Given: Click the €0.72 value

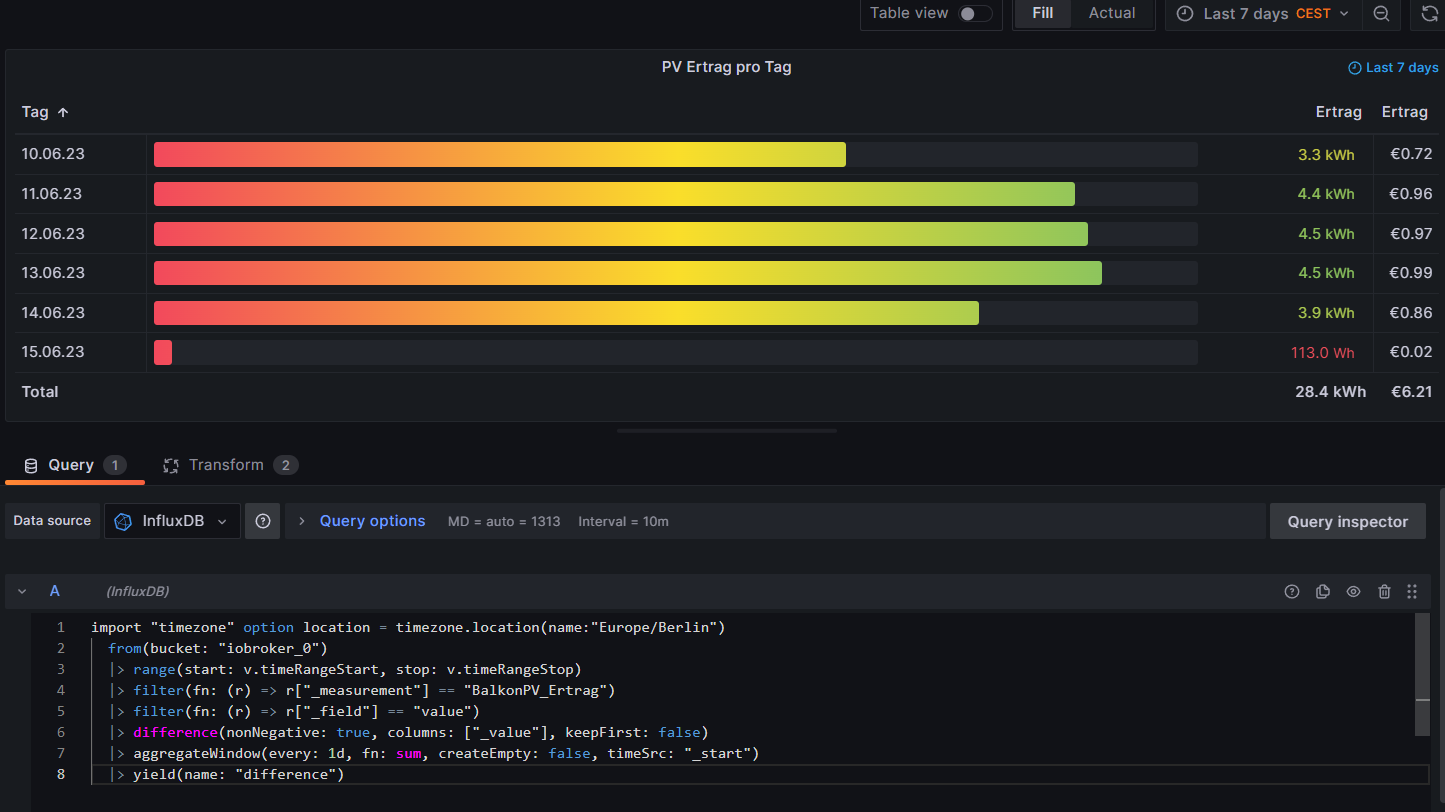Looking at the screenshot, I should [1411, 154].
